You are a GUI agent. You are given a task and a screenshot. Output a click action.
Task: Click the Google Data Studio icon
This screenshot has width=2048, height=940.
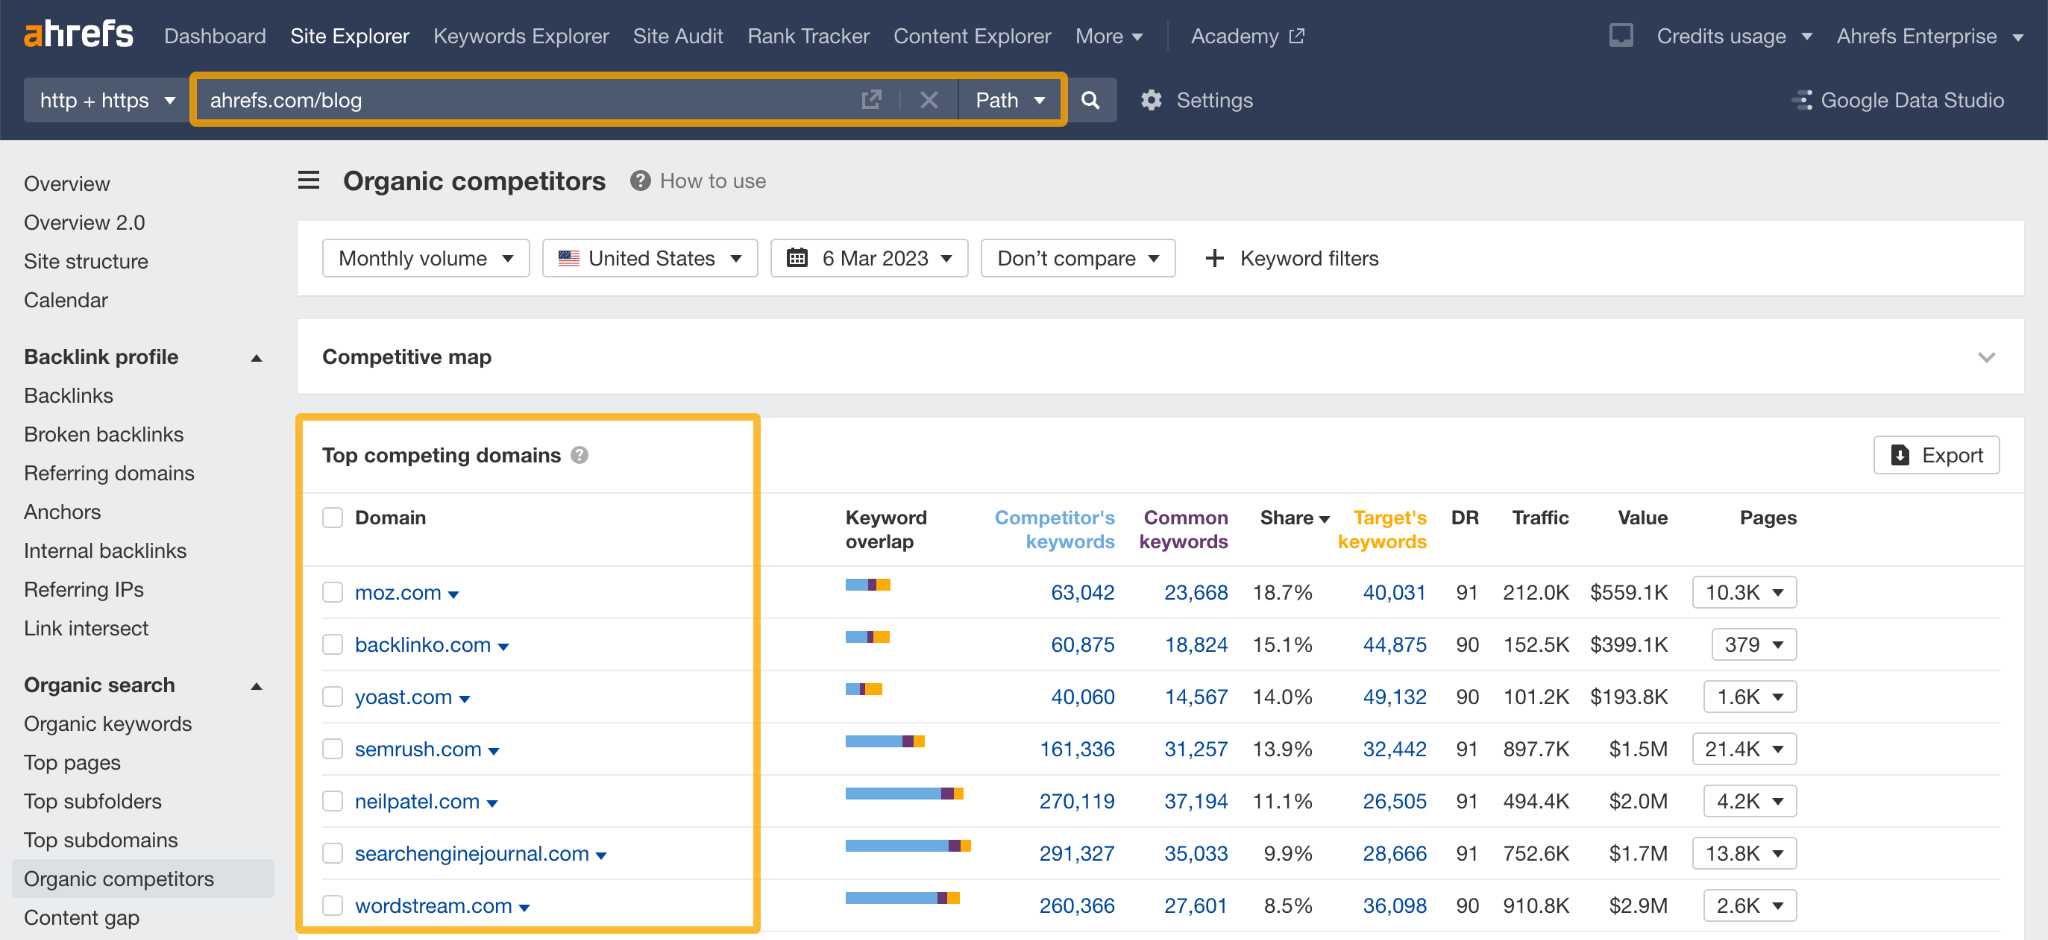(x=1802, y=99)
